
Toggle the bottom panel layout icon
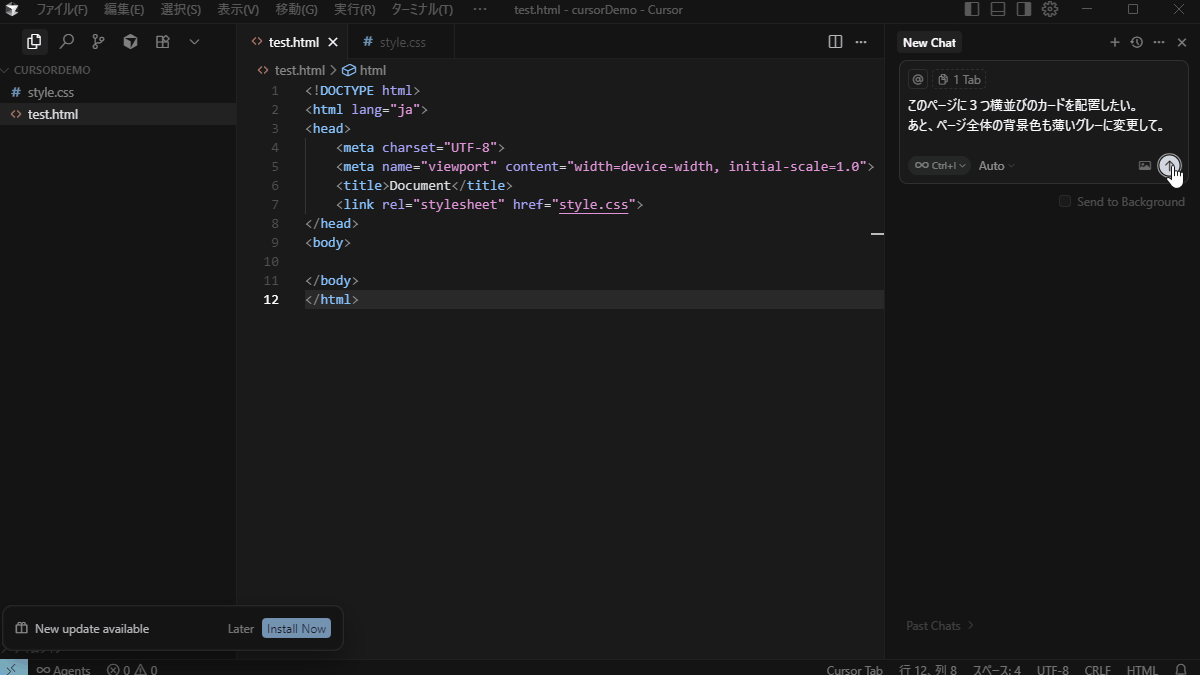[x=998, y=9]
